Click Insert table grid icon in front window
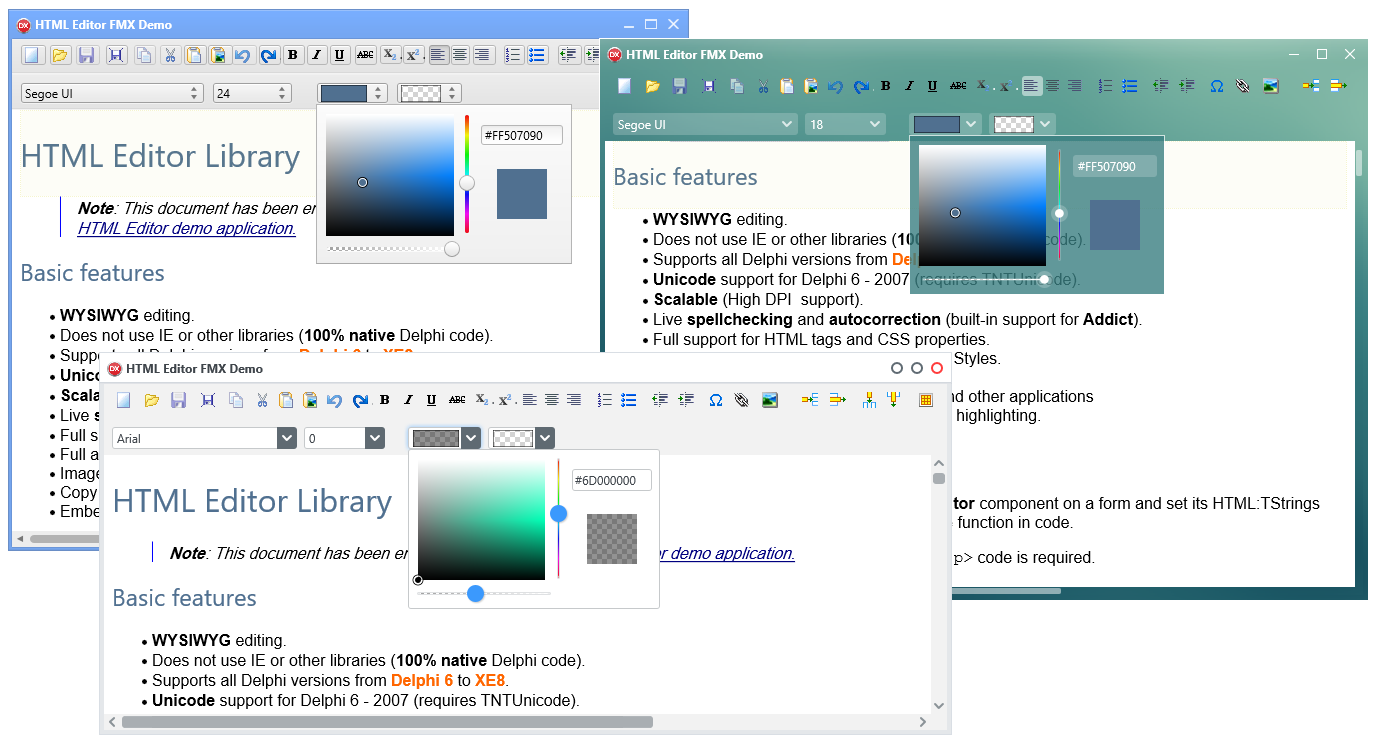Screen dimensions: 1377x742 (x=926, y=400)
